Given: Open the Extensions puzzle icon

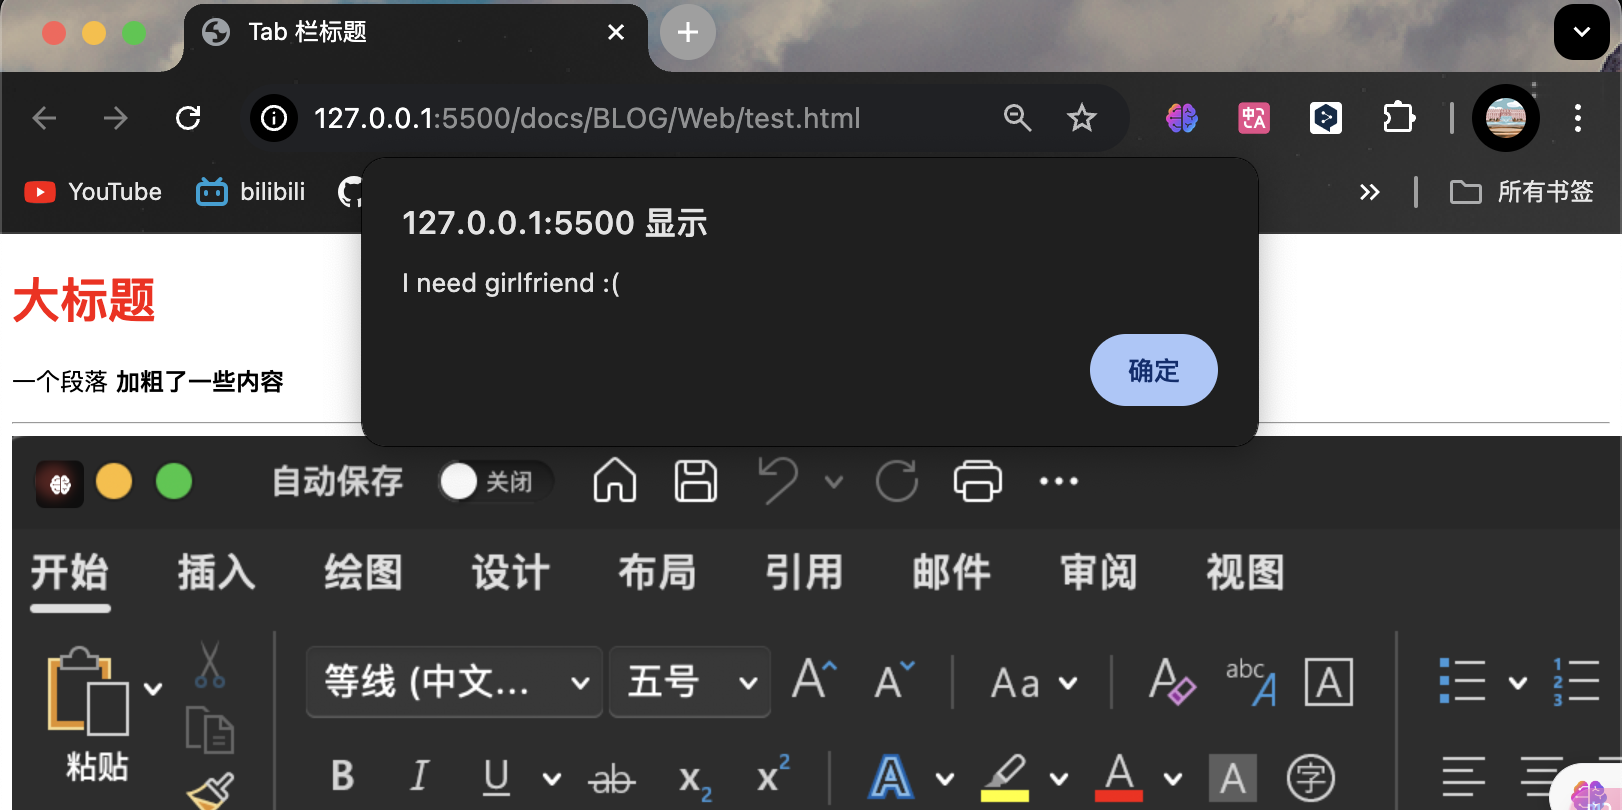Looking at the screenshot, I should [1398, 118].
